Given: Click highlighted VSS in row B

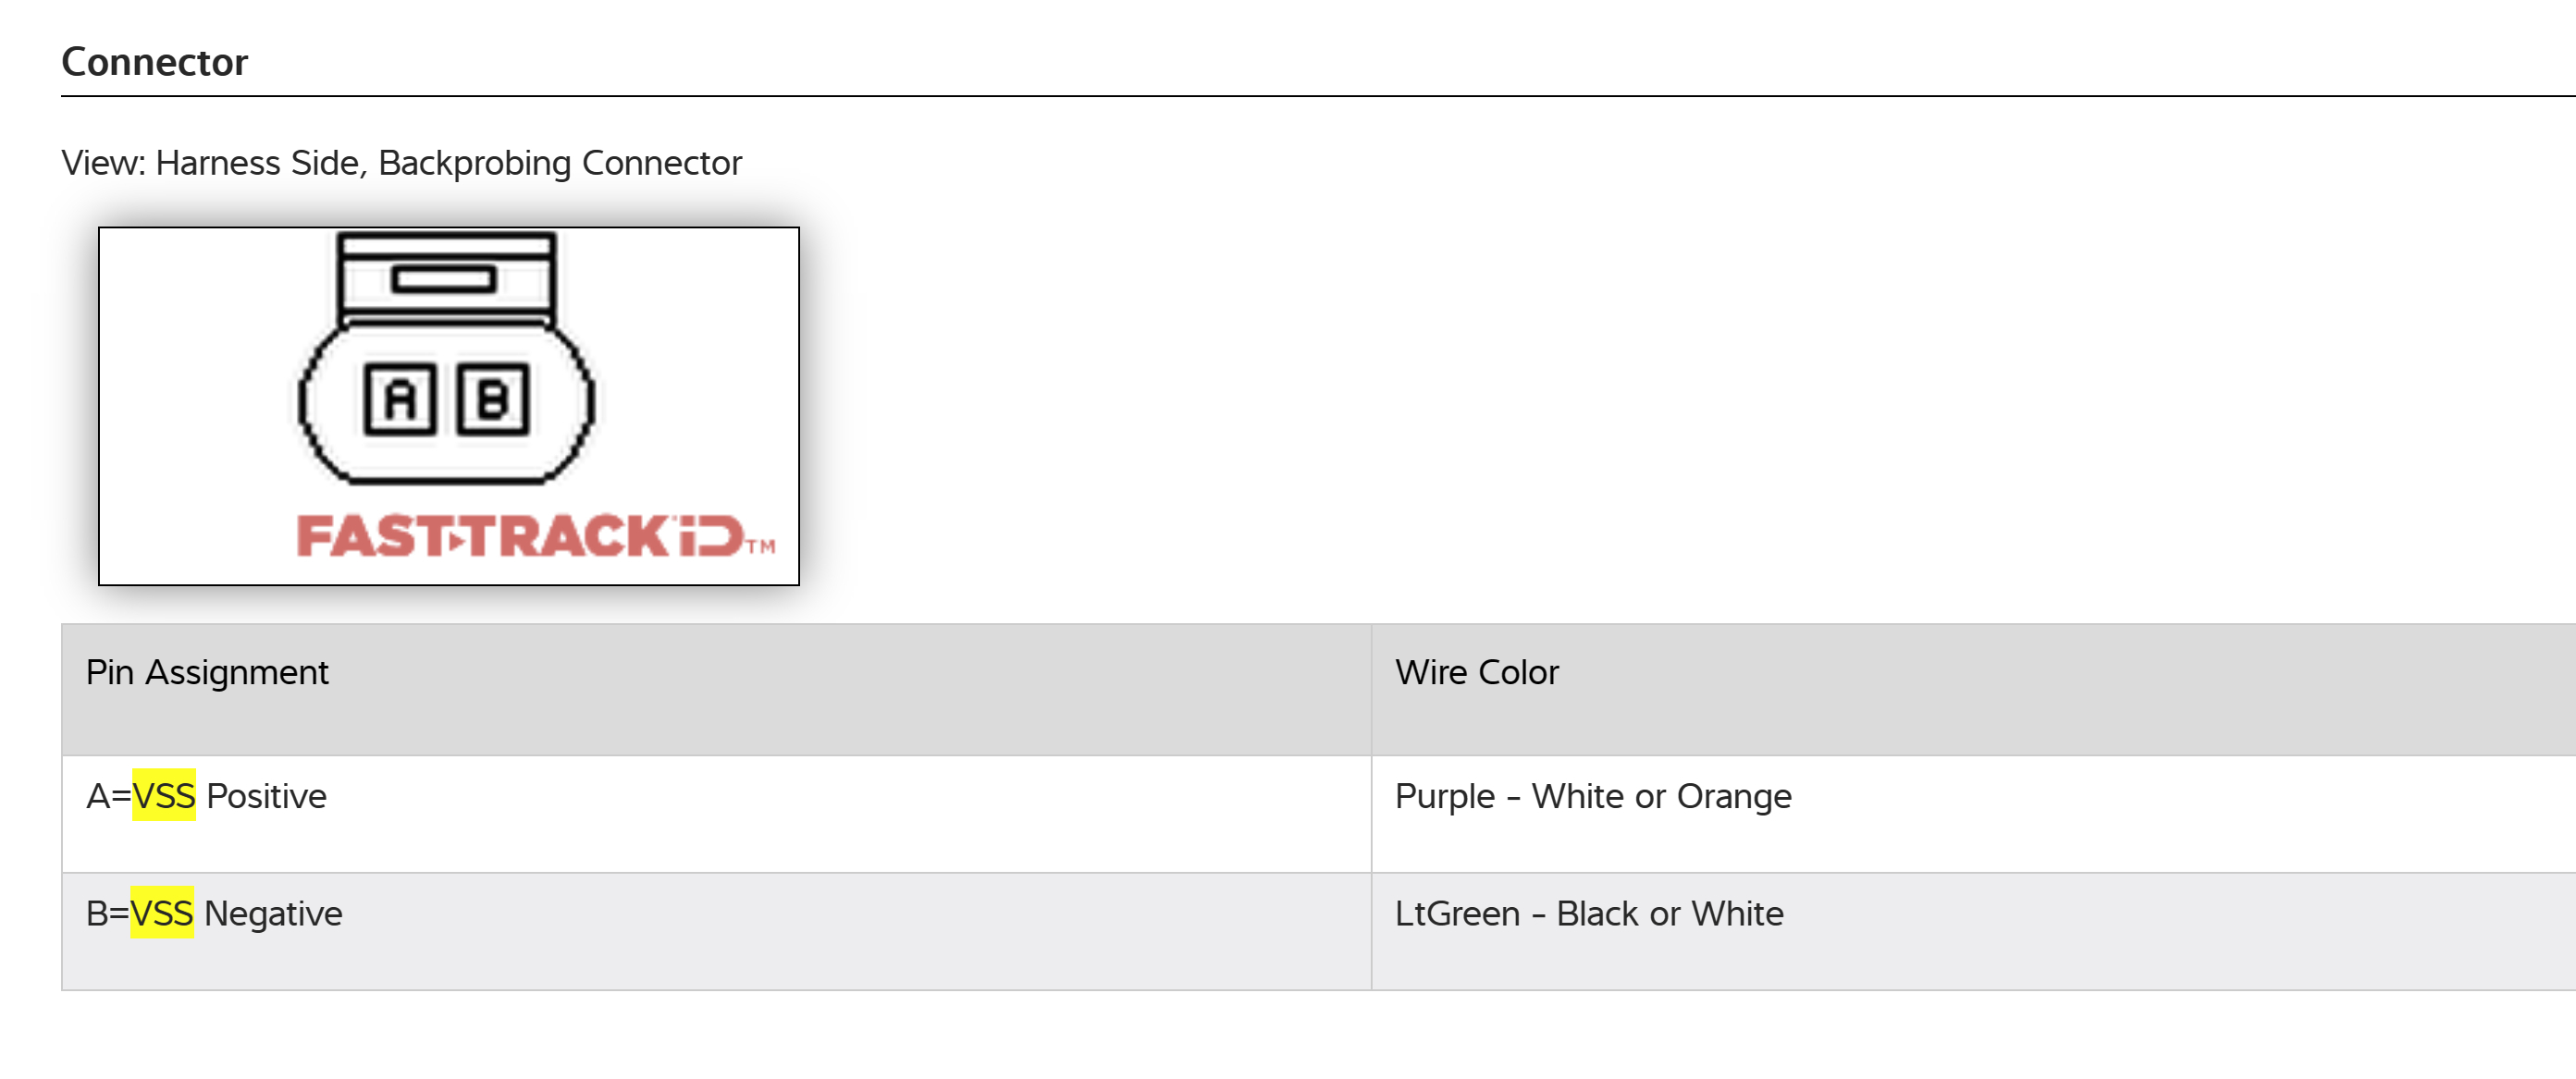Looking at the screenshot, I should click(162, 913).
